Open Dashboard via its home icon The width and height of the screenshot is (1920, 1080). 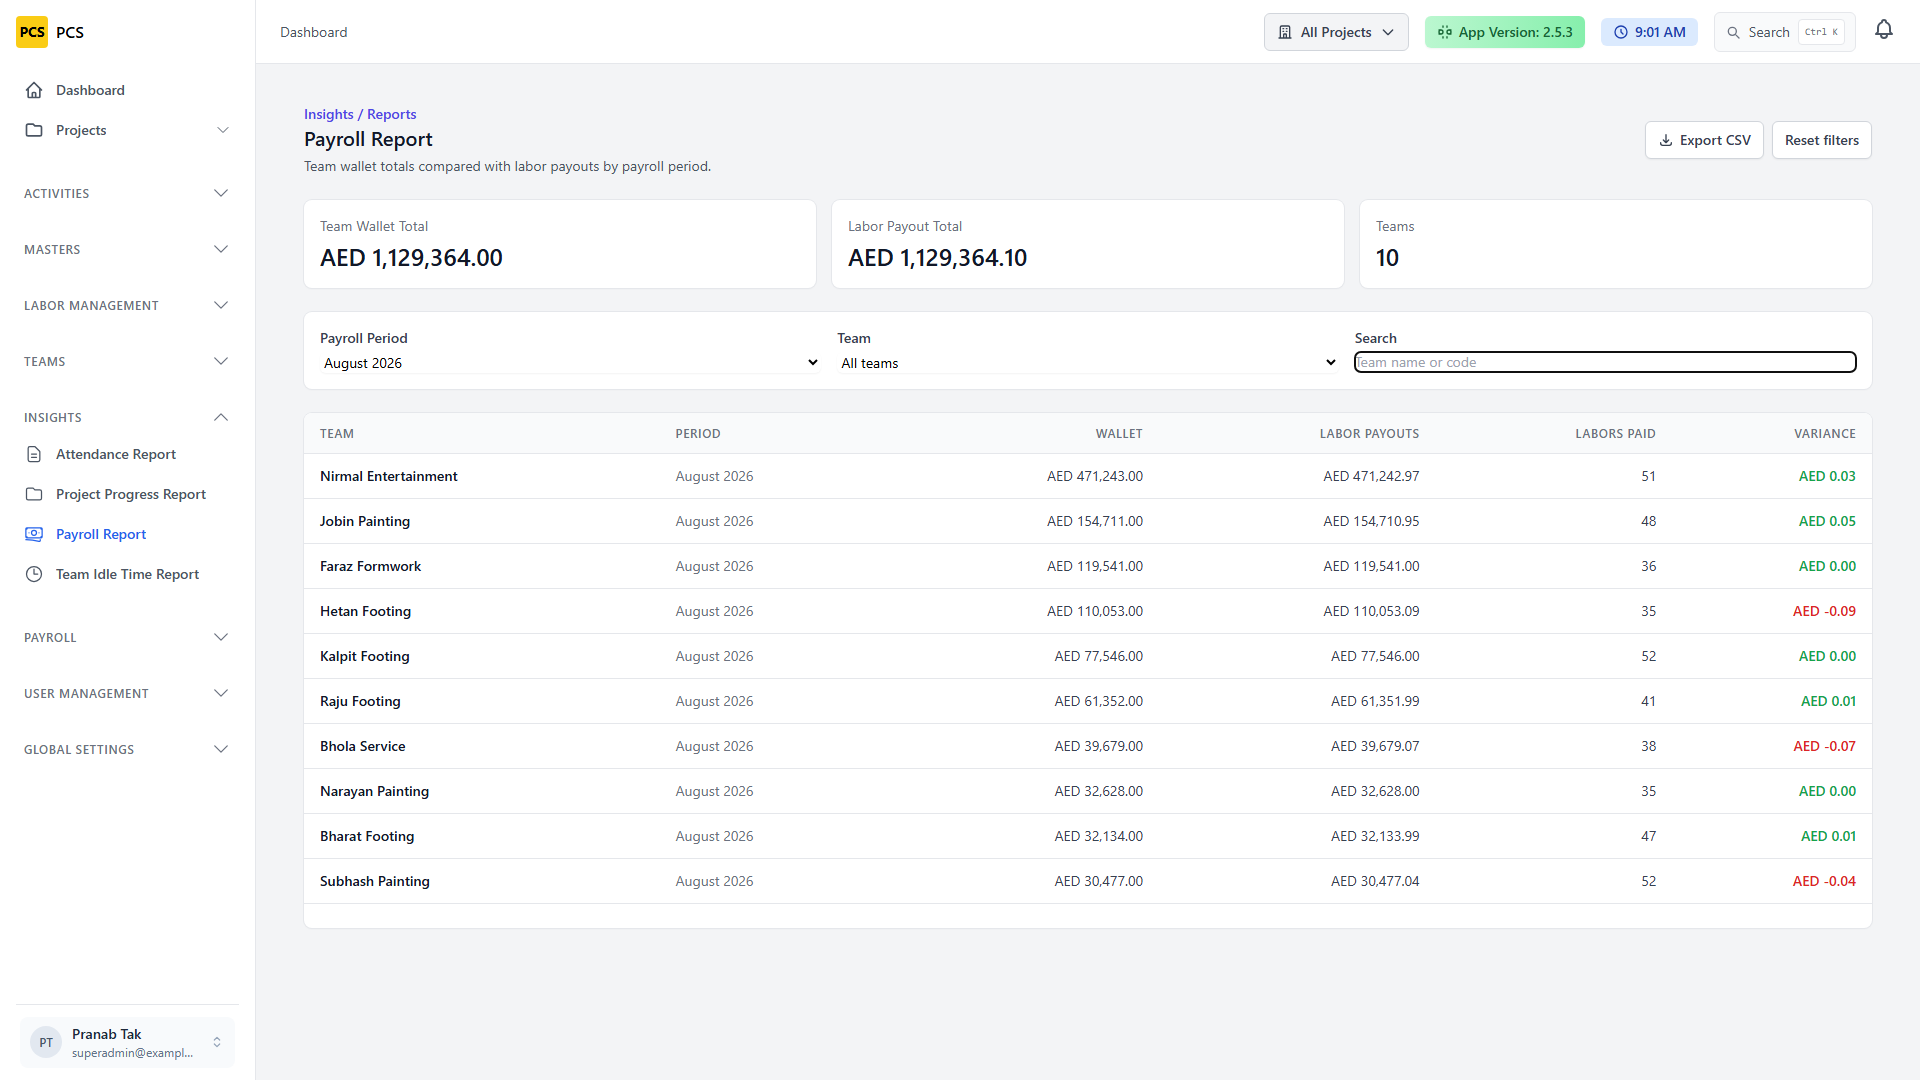pyautogui.click(x=34, y=90)
